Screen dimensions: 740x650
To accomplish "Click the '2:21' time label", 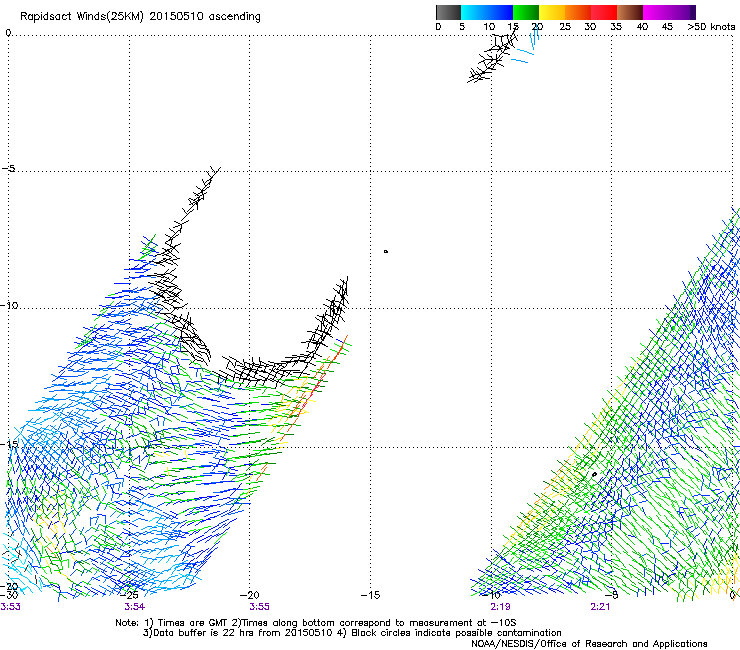I will coord(600,607).
